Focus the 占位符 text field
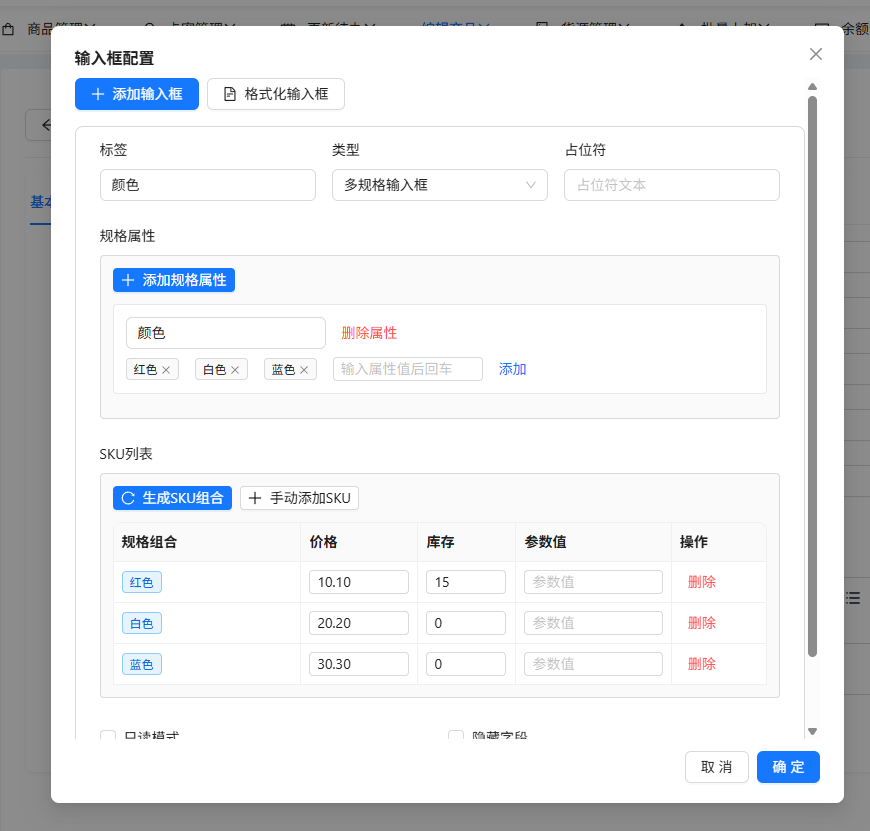 click(x=671, y=185)
